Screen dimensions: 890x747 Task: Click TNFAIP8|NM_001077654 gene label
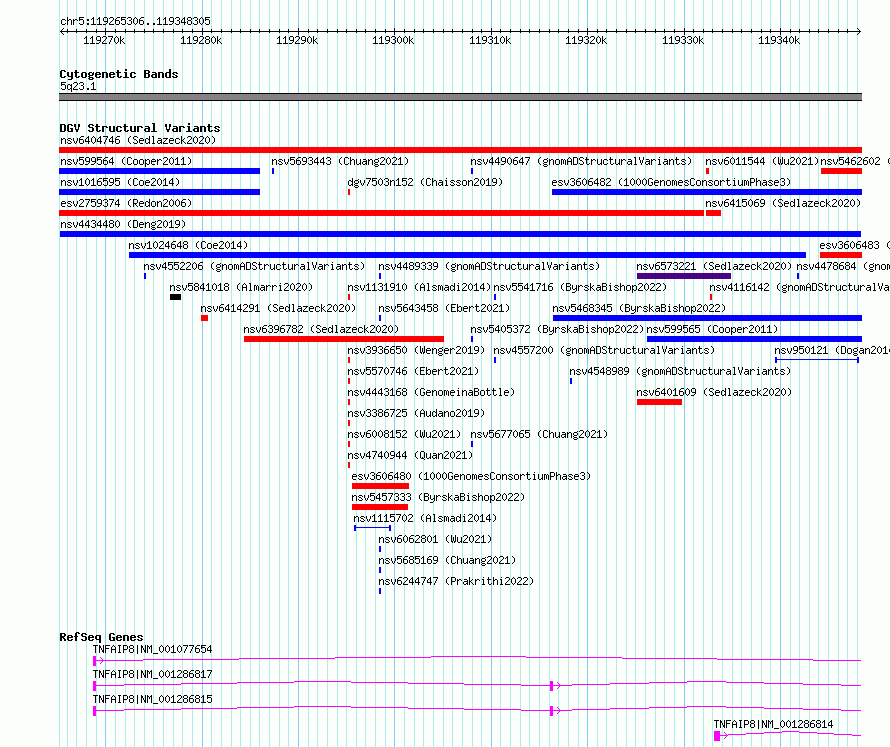tap(153, 649)
